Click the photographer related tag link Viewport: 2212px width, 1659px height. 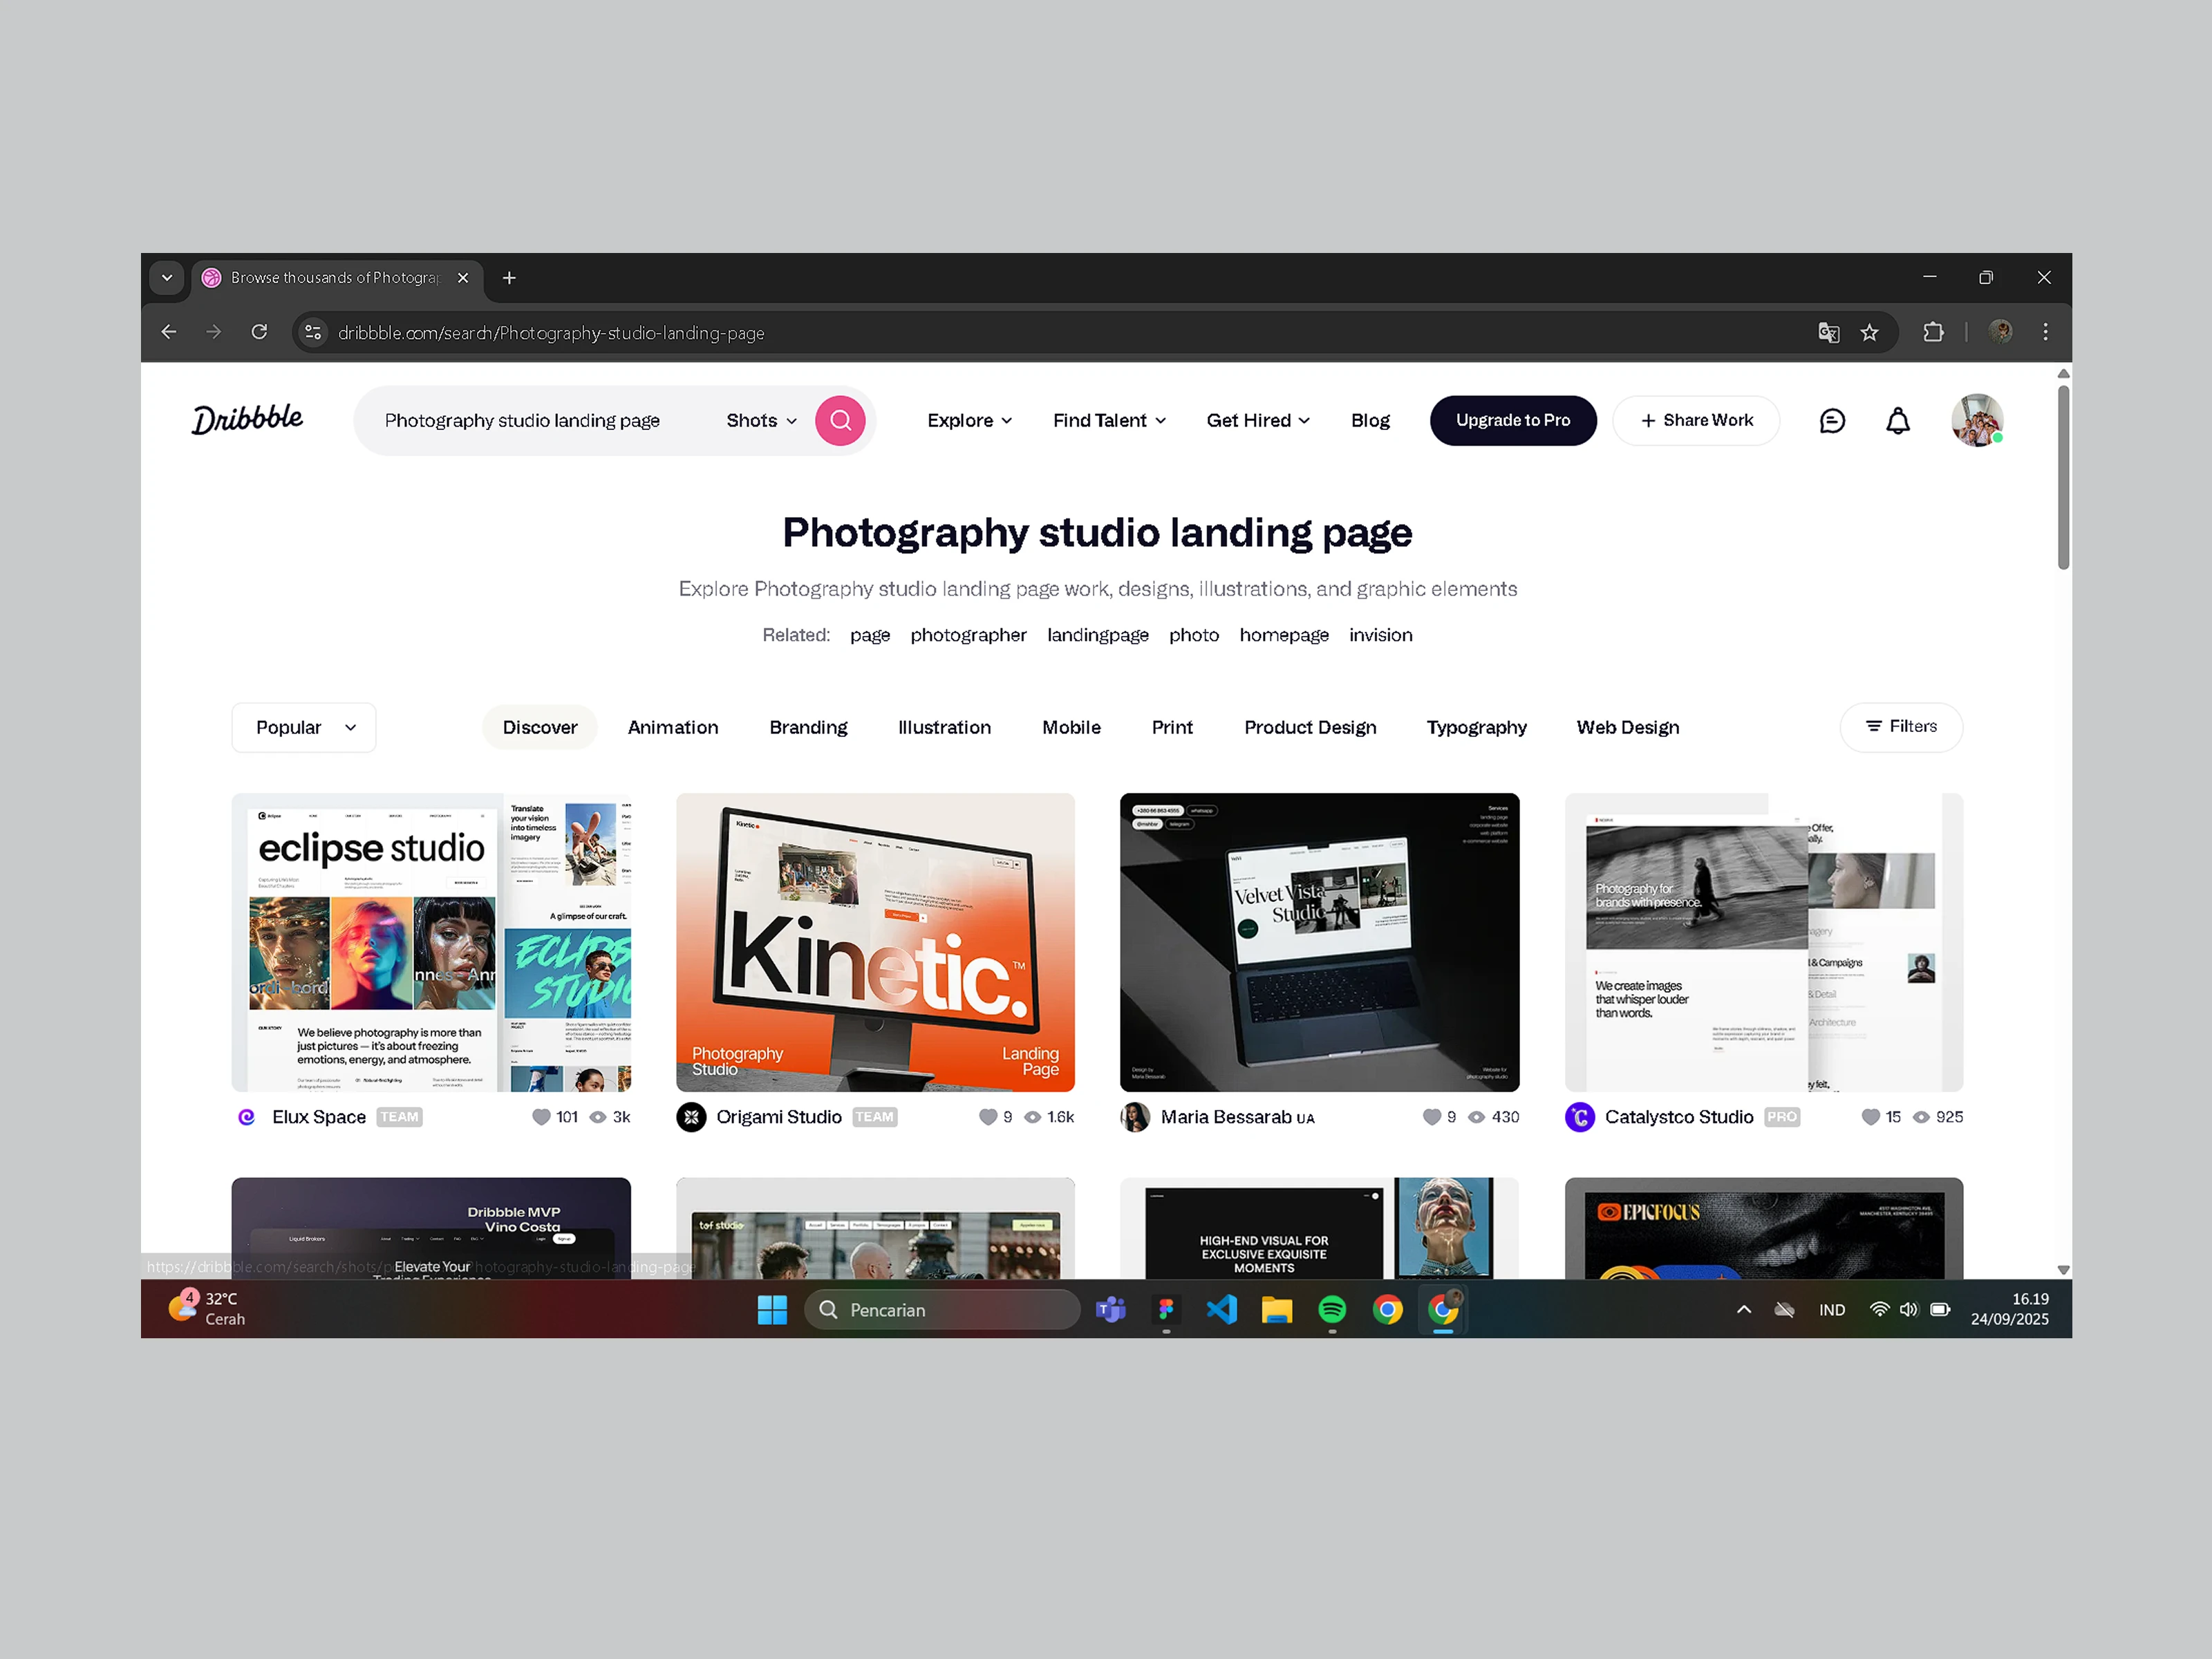pyautogui.click(x=967, y=635)
